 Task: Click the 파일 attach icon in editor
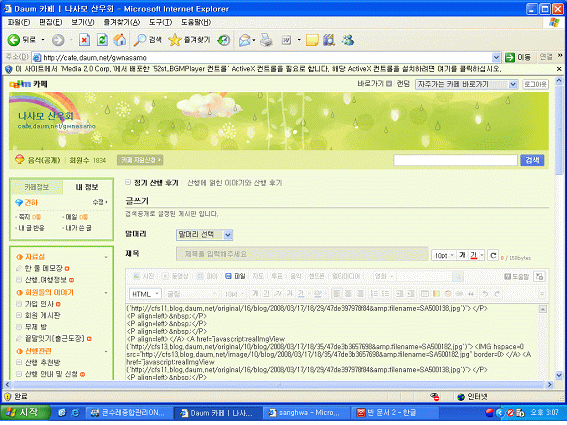coord(235,276)
